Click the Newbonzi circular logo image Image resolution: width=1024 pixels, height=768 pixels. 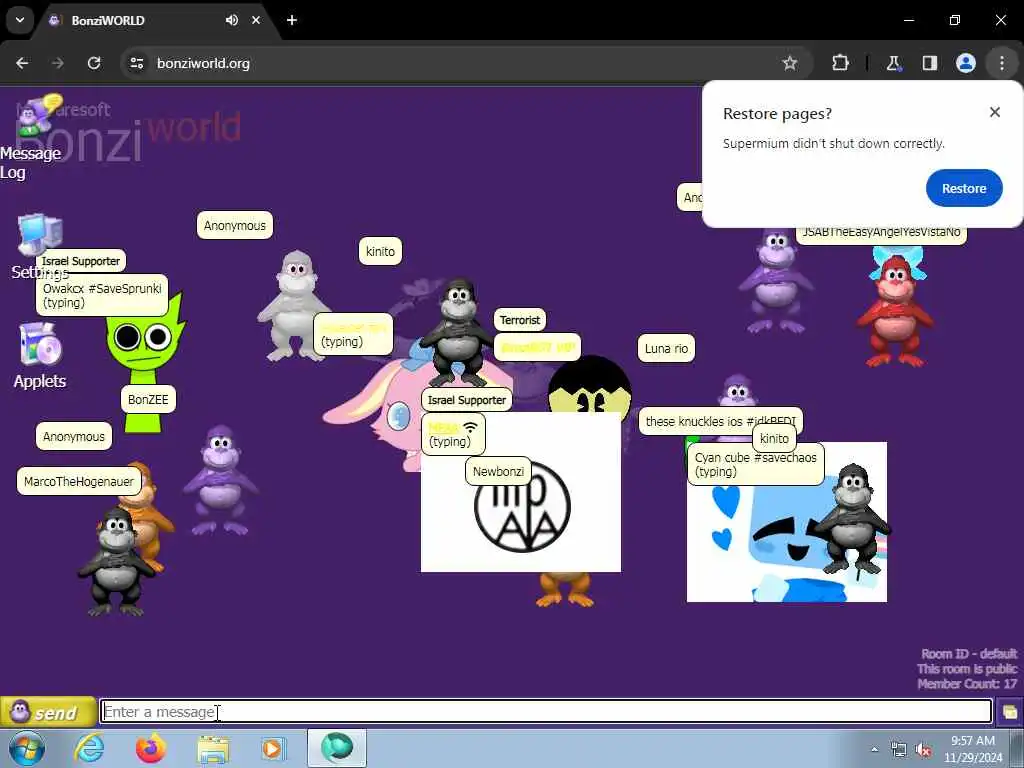click(522, 507)
